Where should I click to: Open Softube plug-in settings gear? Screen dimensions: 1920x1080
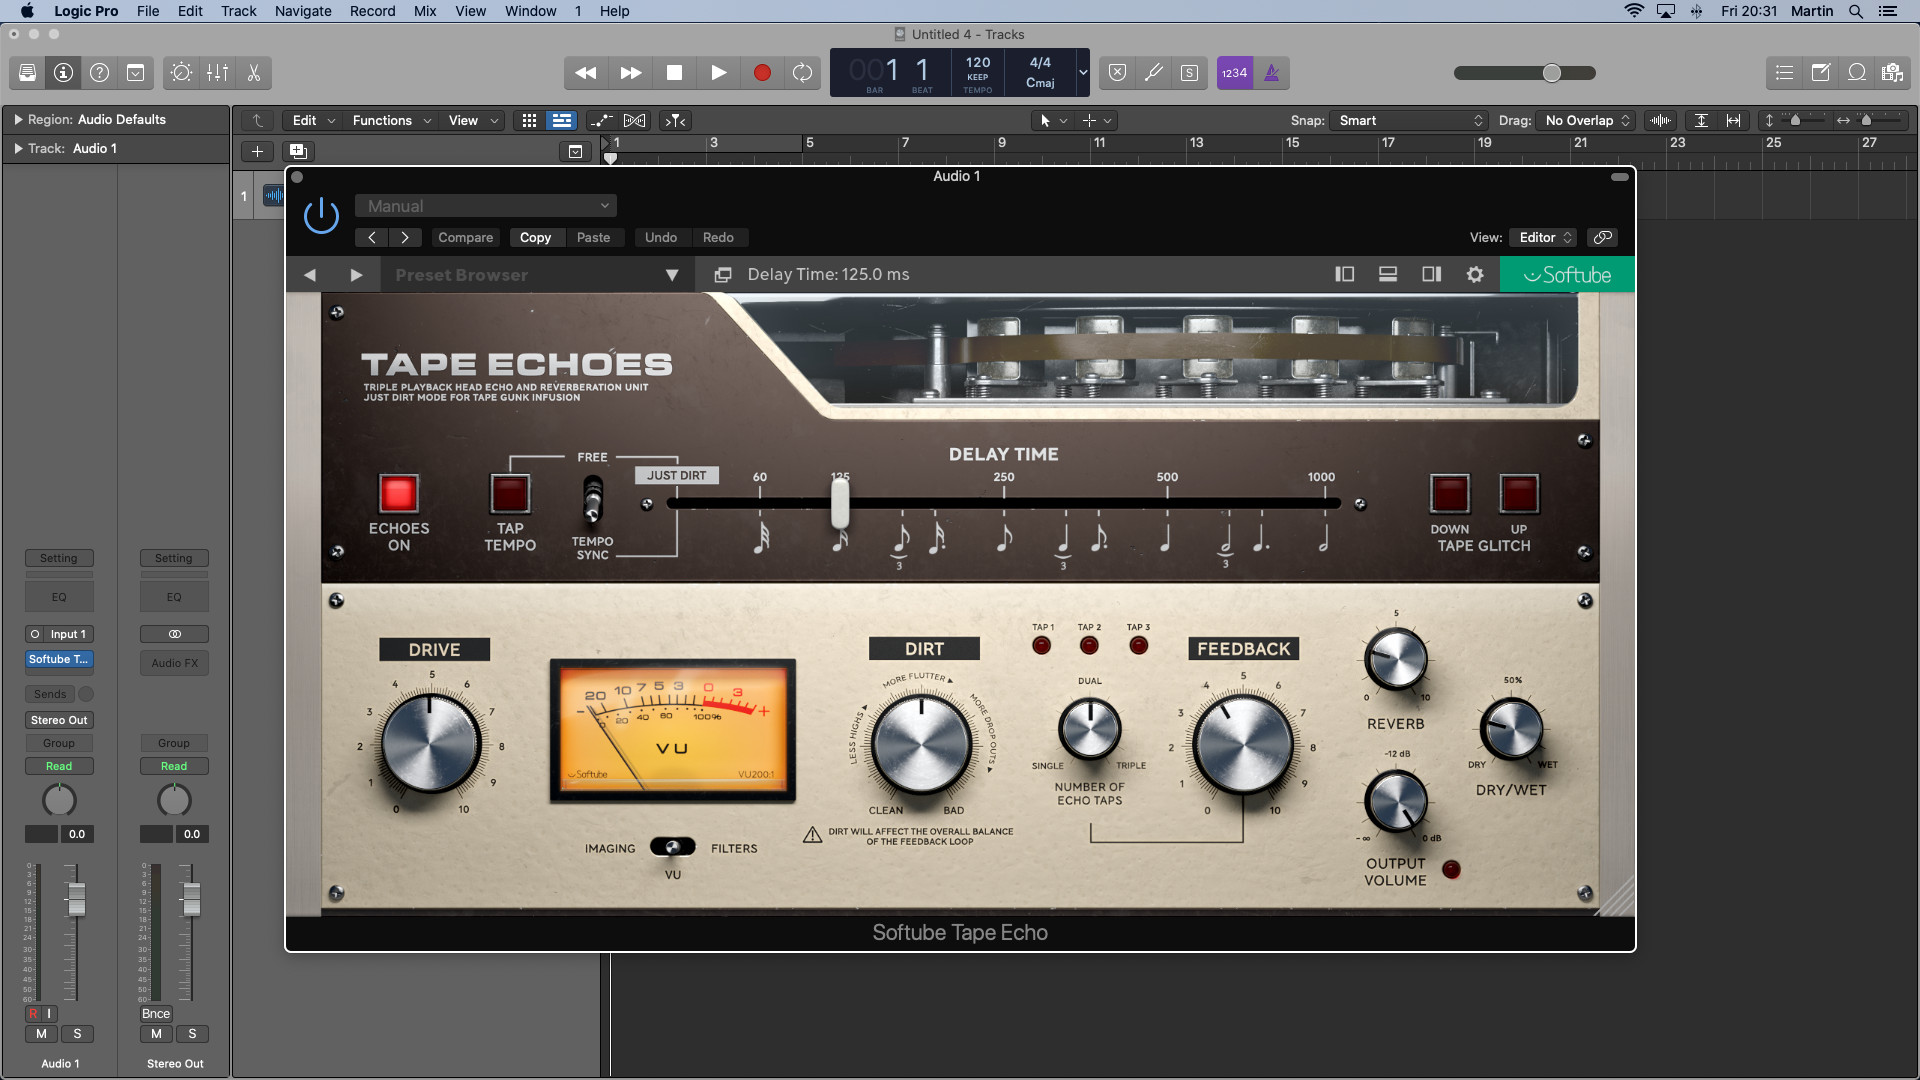1475,274
